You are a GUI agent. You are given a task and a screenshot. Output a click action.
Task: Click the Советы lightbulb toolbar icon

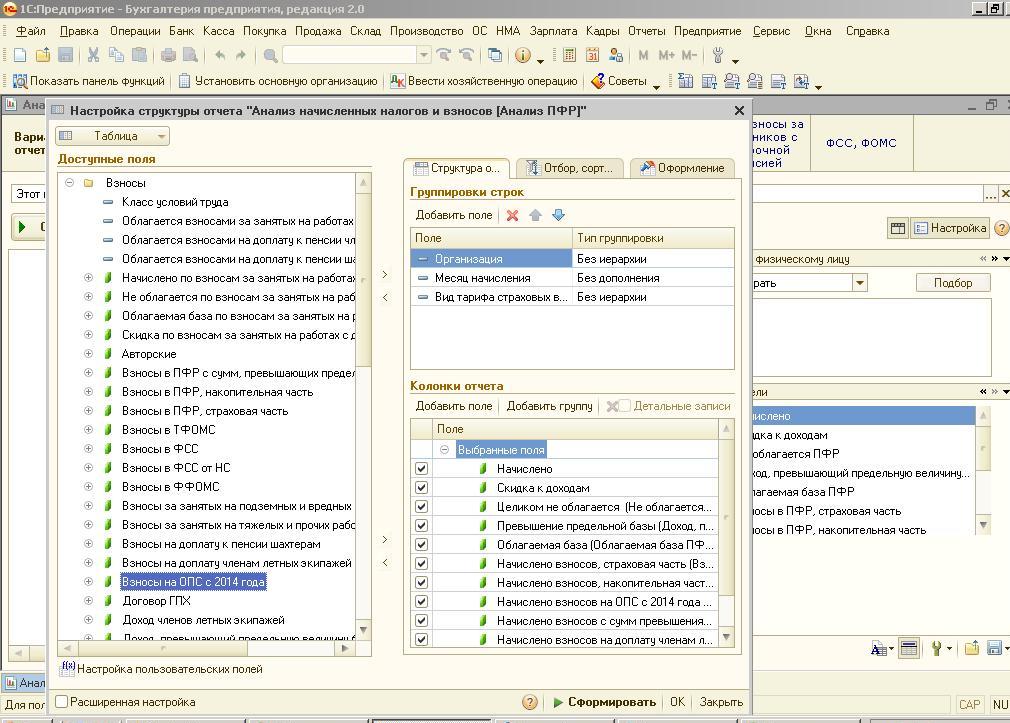(598, 81)
